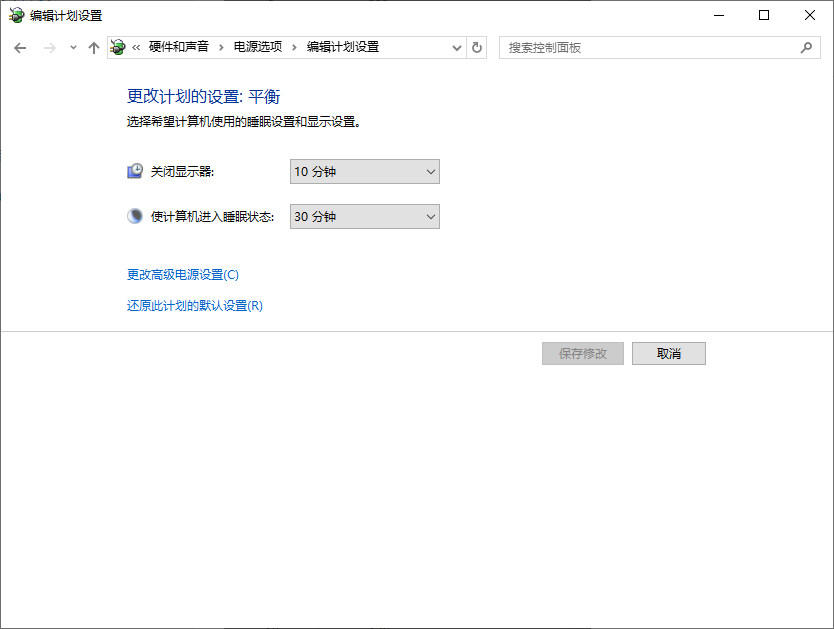Click the sleep icon next to 使计算机进入睡眠状态
This screenshot has height=629, width=834.
[134, 216]
